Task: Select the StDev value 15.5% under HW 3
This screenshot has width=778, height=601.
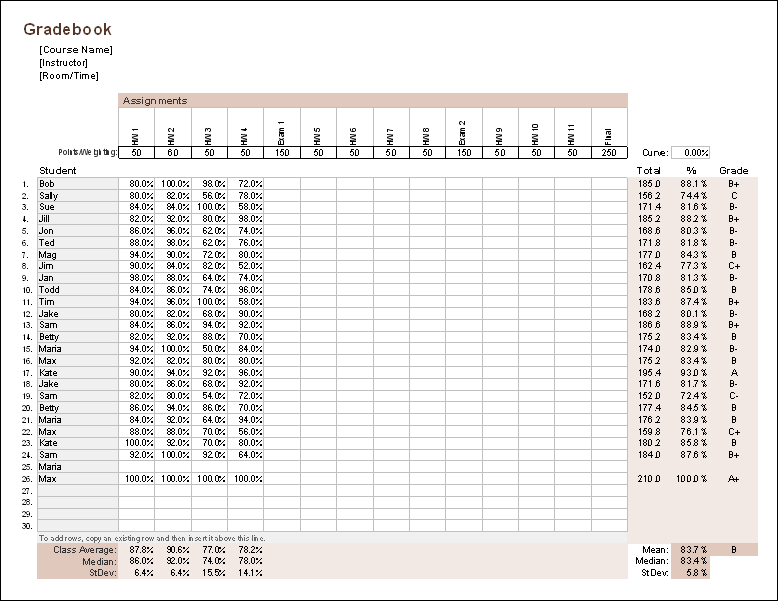Action: point(209,572)
